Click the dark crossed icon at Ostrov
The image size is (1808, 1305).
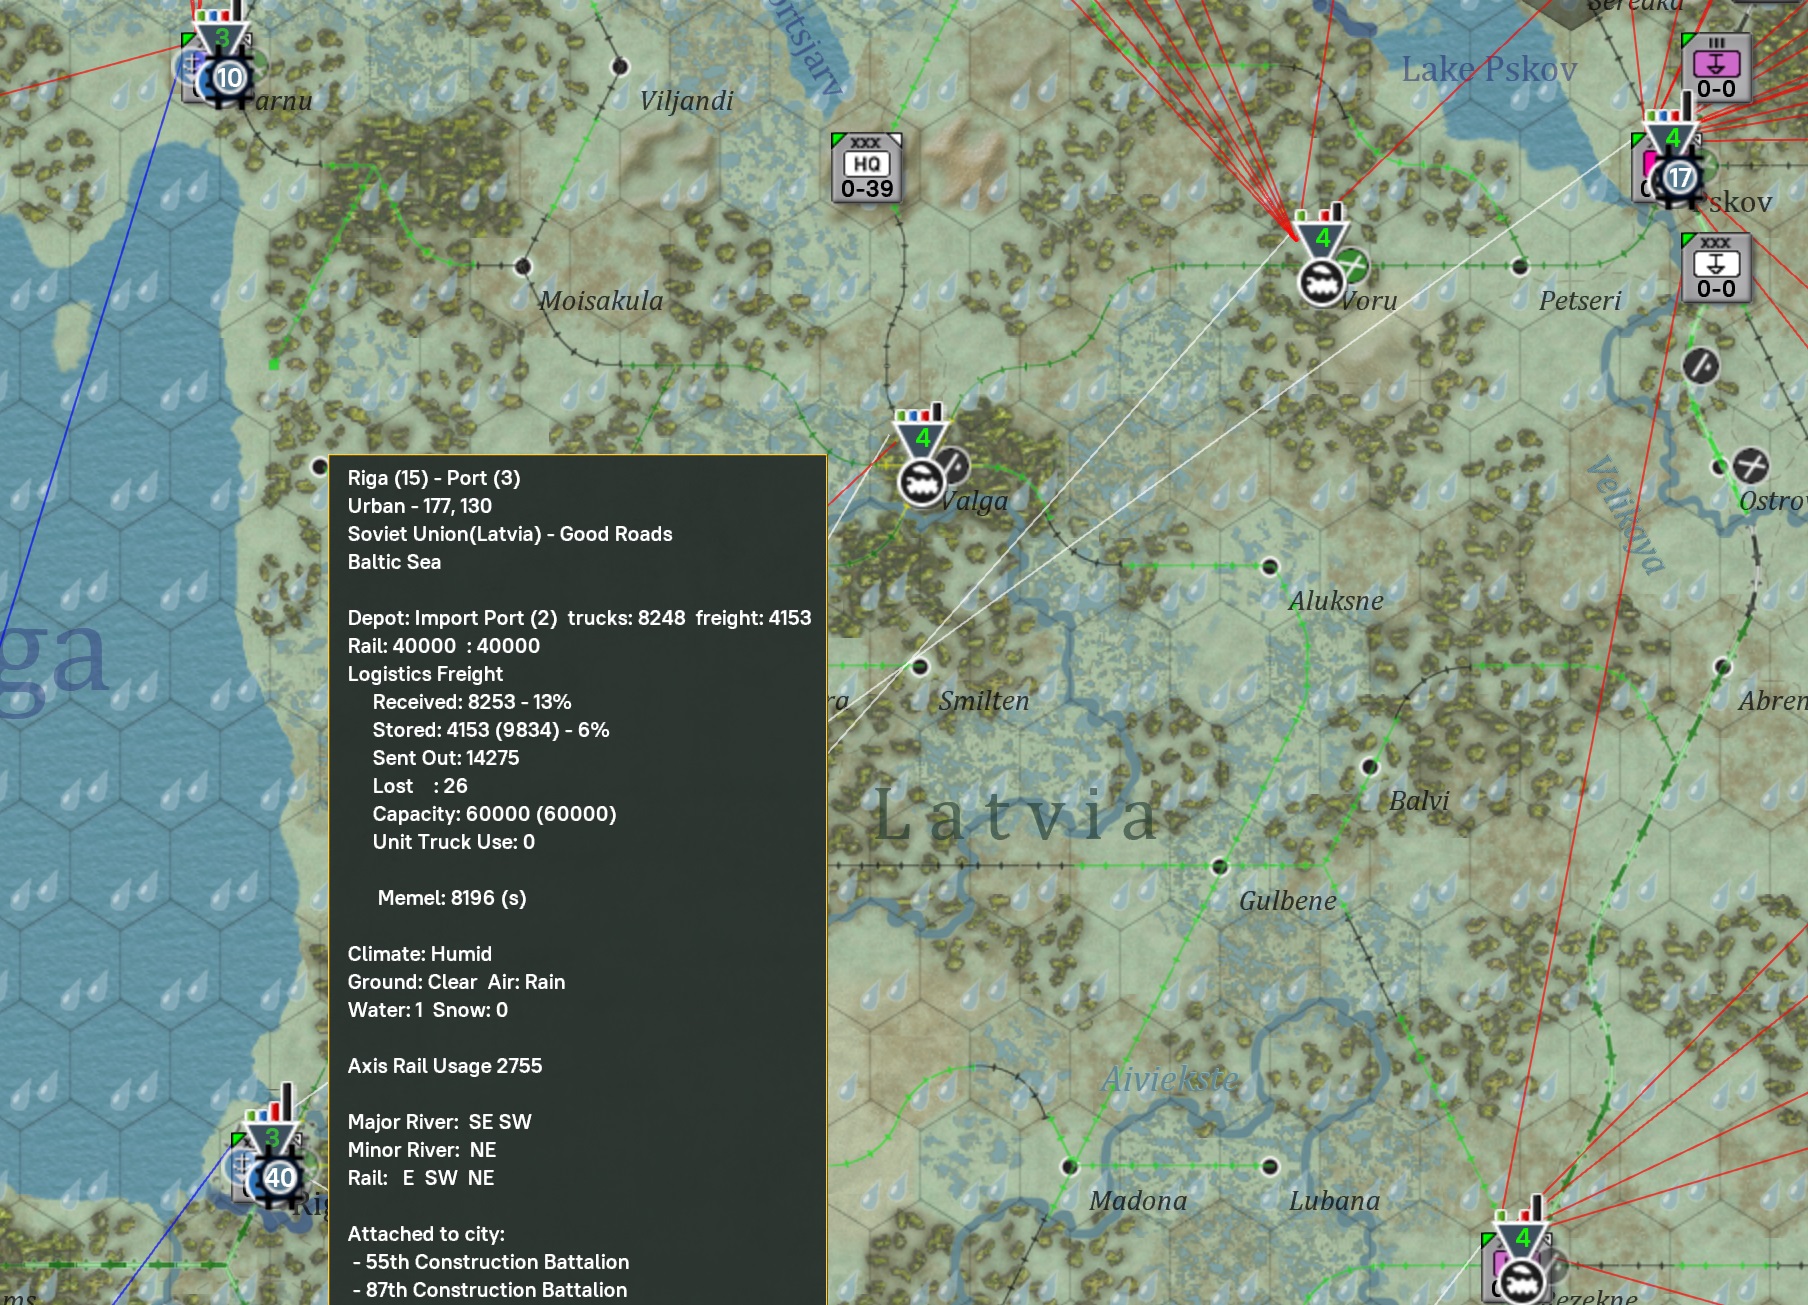coord(1750,465)
